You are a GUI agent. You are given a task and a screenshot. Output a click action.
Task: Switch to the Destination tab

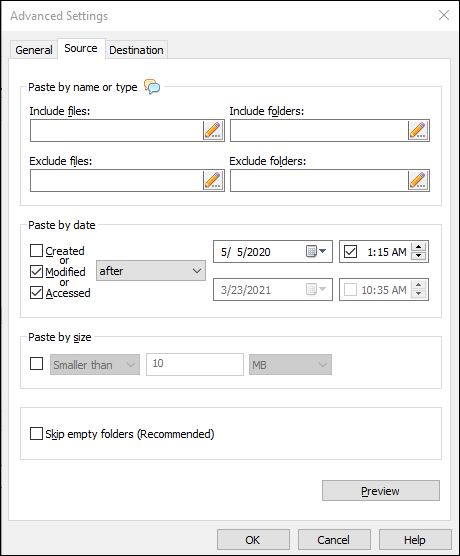point(136,50)
